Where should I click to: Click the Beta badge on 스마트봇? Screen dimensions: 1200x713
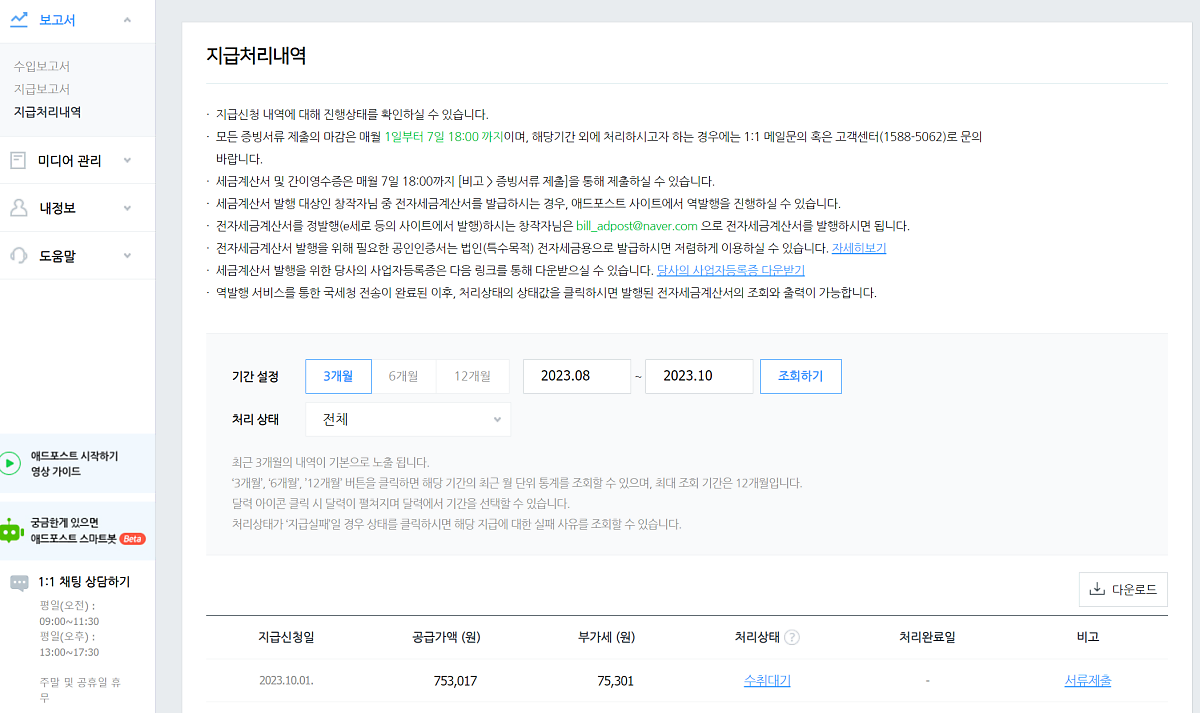[x=132, y=538]
